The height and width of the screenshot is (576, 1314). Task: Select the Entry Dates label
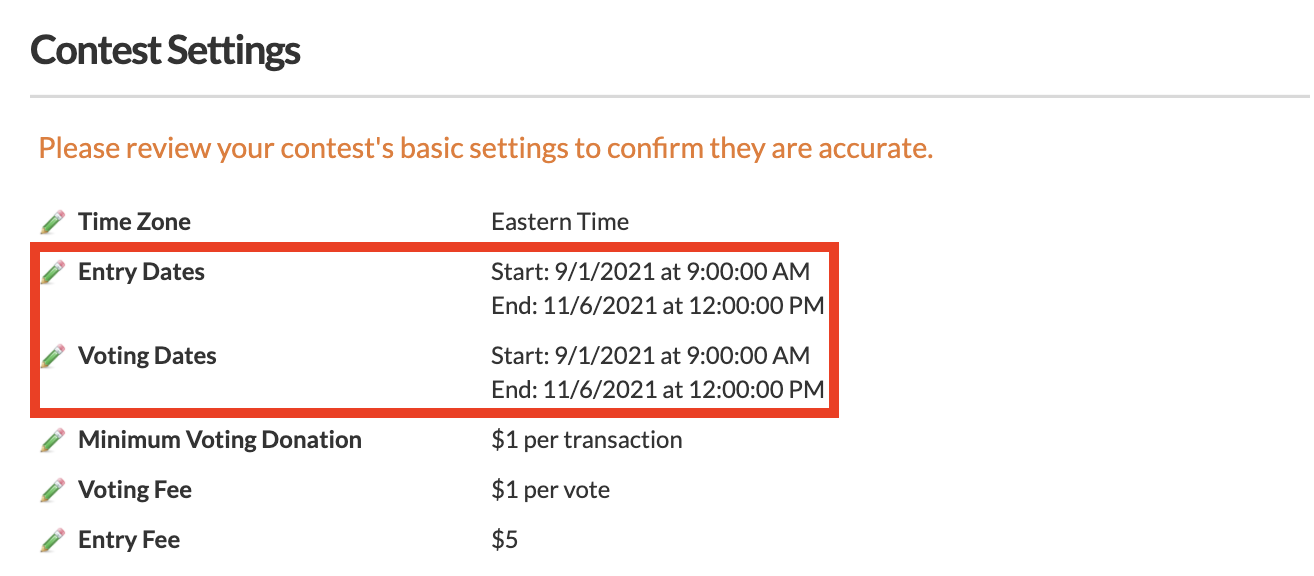(x=141, y=272)
